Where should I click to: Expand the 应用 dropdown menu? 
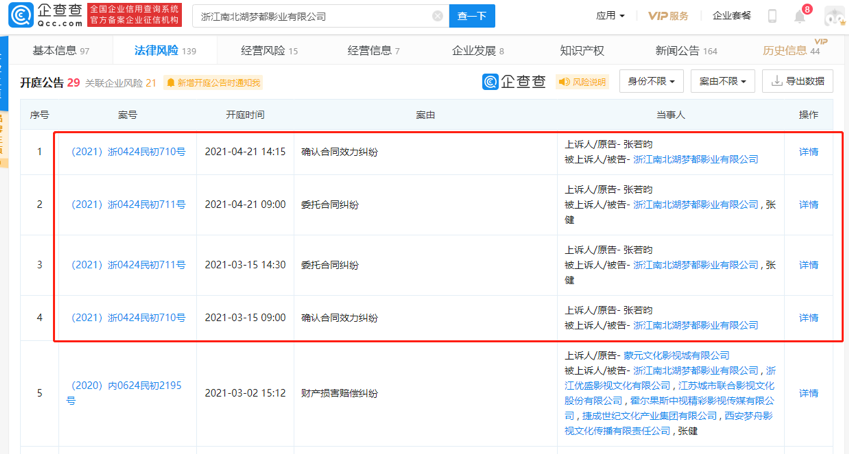(x=610, y=17)
